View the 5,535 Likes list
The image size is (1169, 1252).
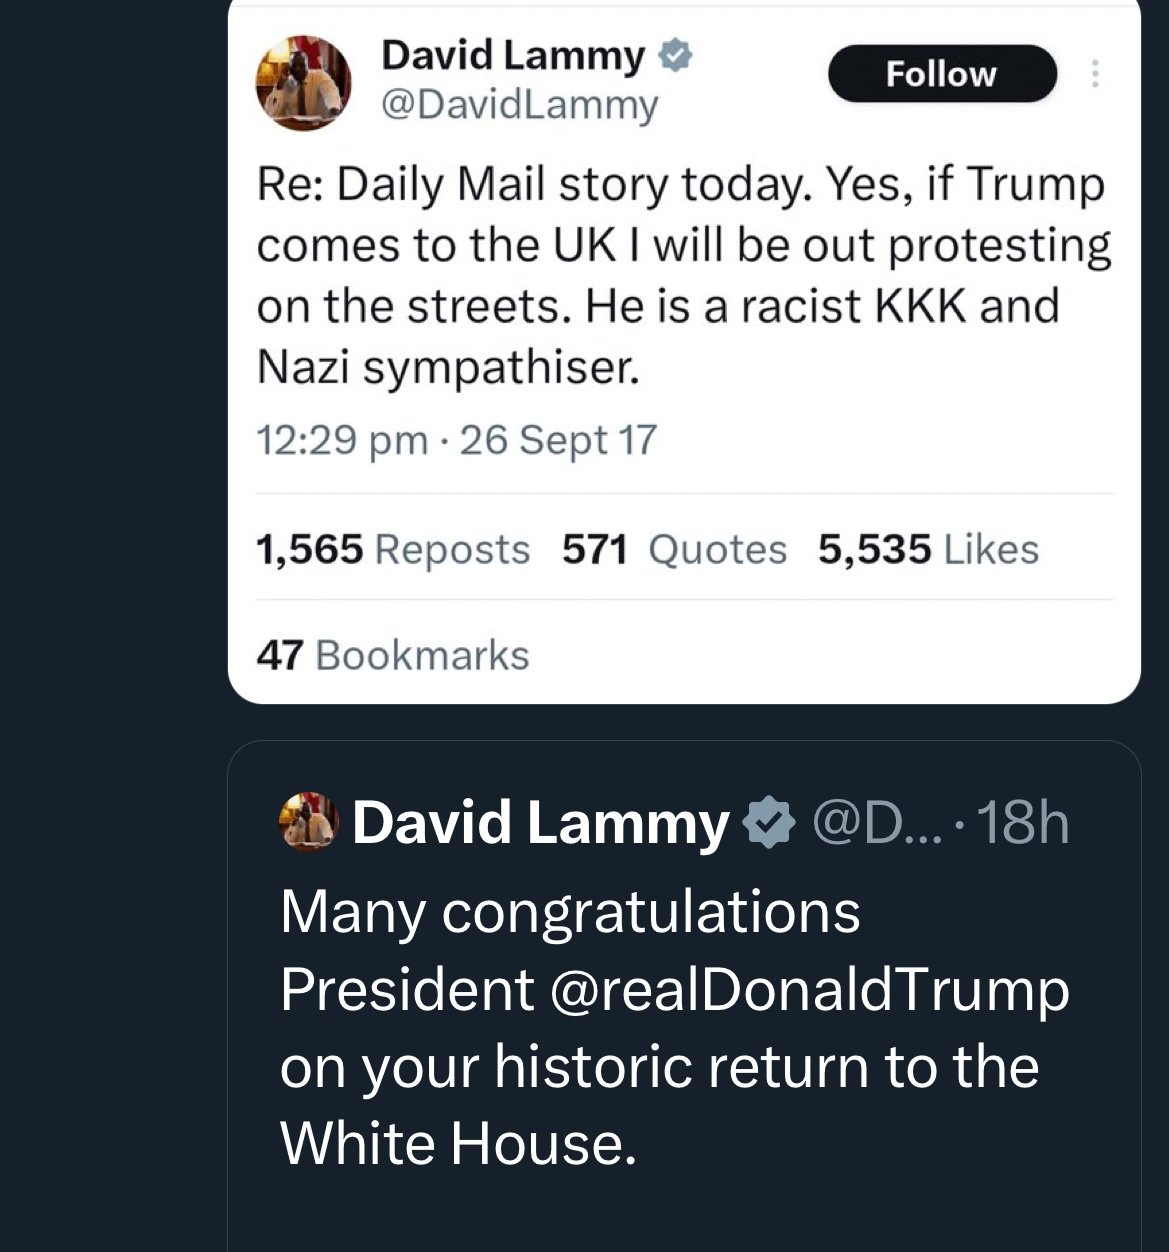[x=928, y=549]
